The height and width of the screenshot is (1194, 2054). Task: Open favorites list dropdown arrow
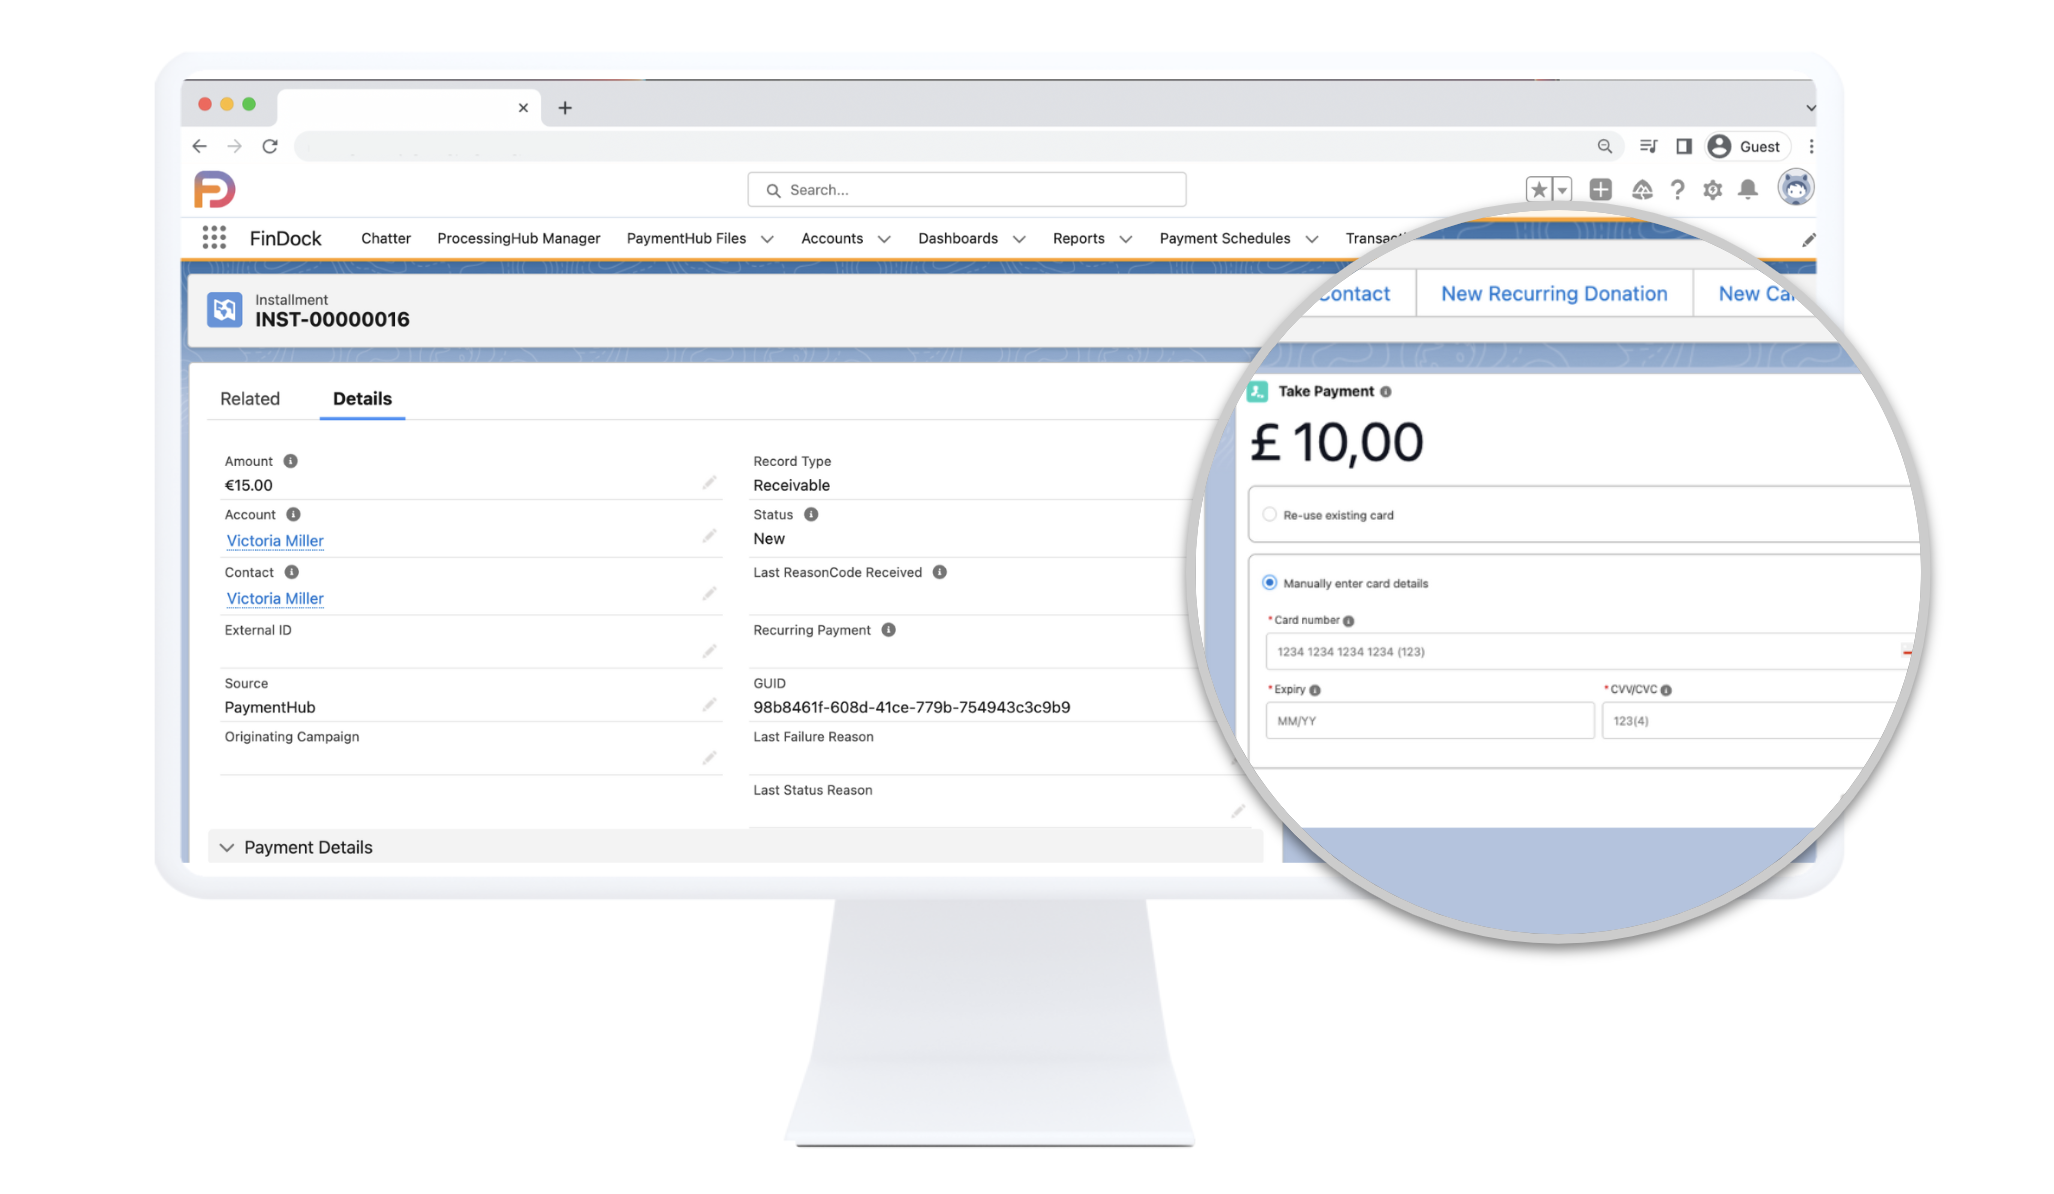point(1562,189)
